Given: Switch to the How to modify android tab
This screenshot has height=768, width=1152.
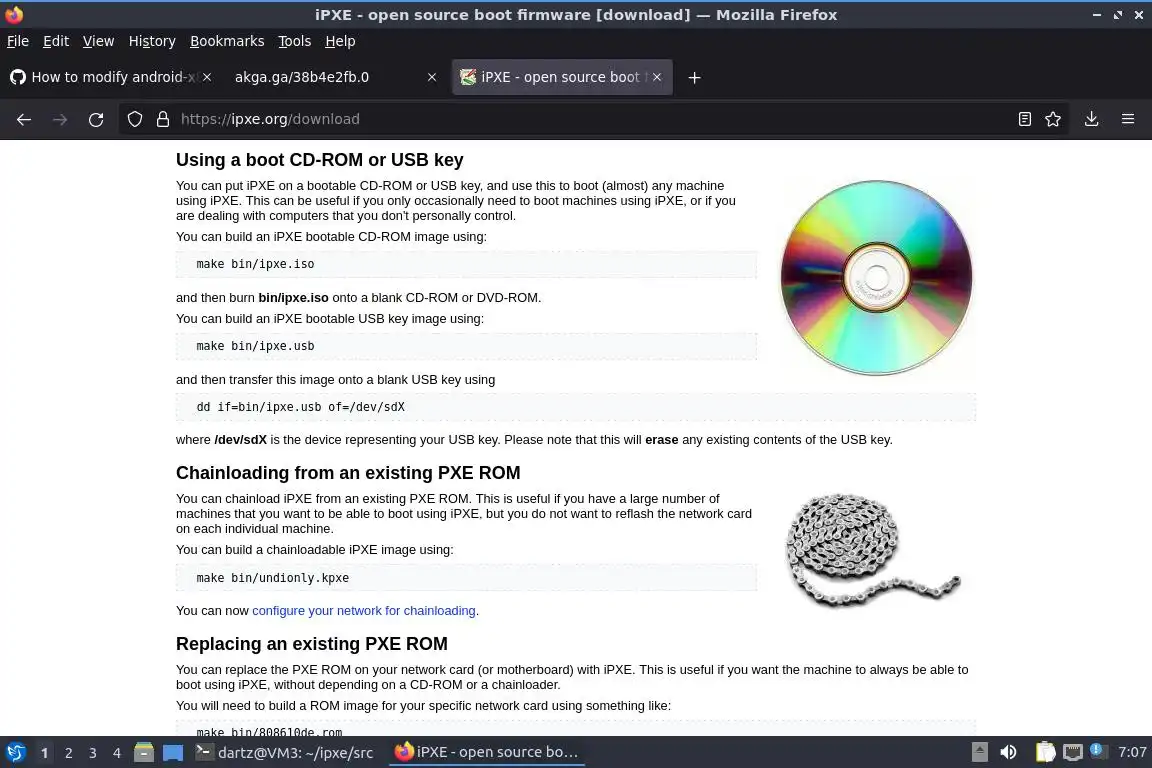Looking at the screenshot, I should (110, 77).
